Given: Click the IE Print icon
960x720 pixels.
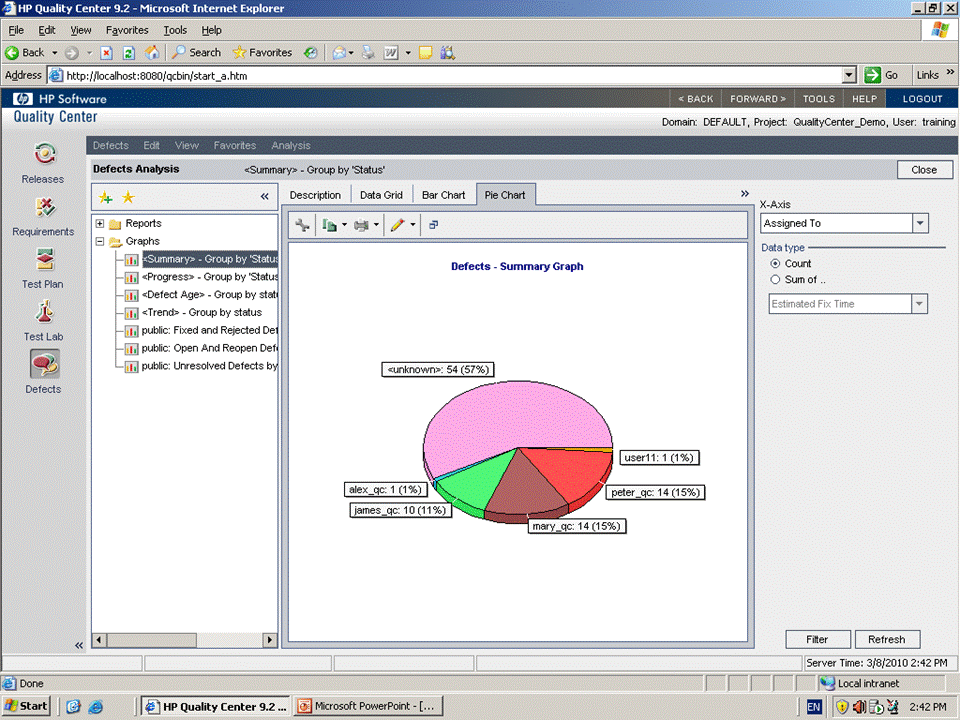Looking at the screenshot, I should 368,53.
